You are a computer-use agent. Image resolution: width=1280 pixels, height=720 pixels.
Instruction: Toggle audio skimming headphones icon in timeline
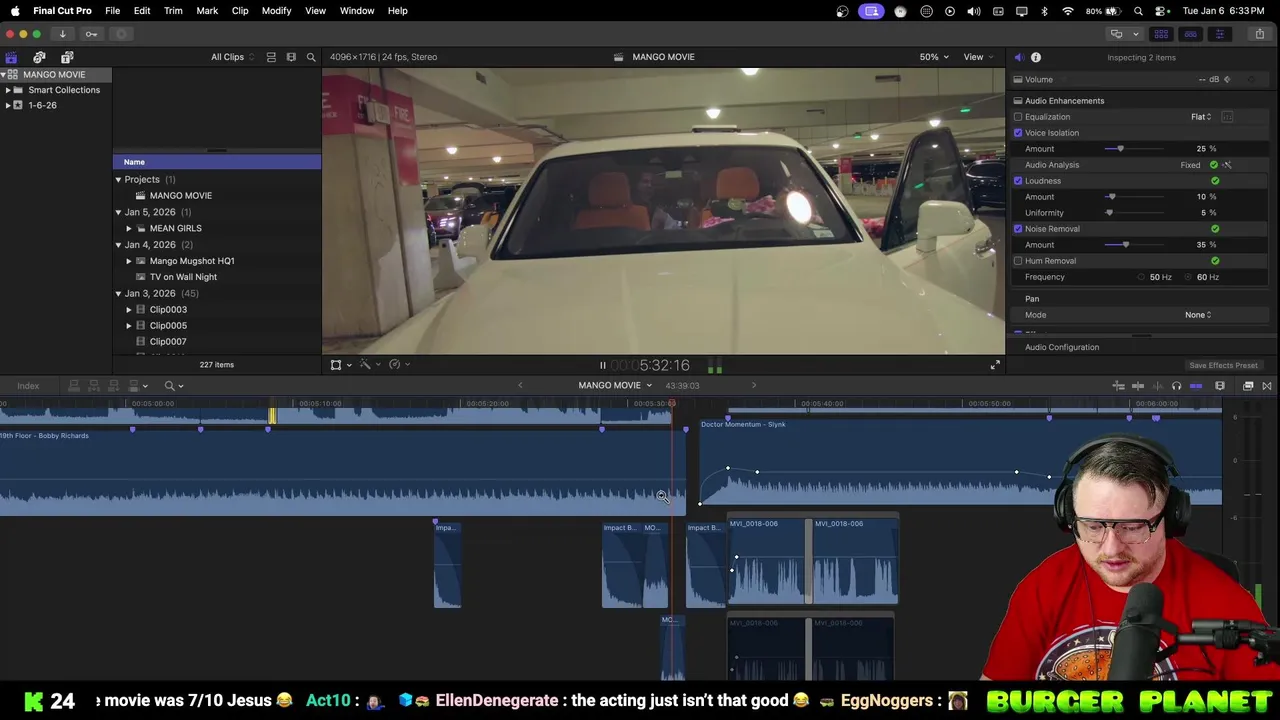tap(1176, 386)
